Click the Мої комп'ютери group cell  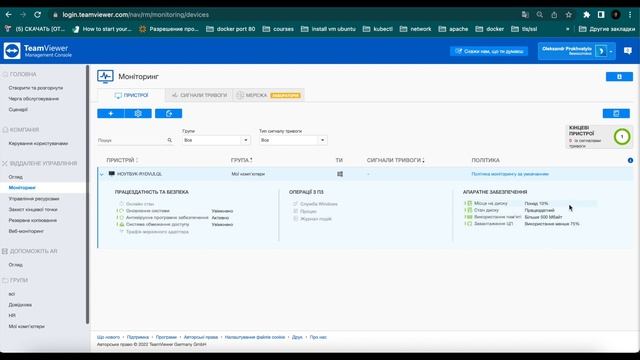[248, 174]
